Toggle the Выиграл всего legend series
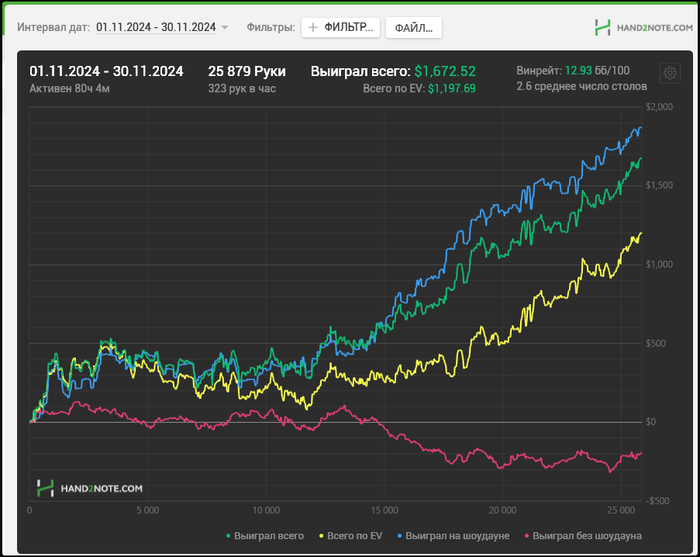Screen dimensions: 700x557 click(265, 536)
